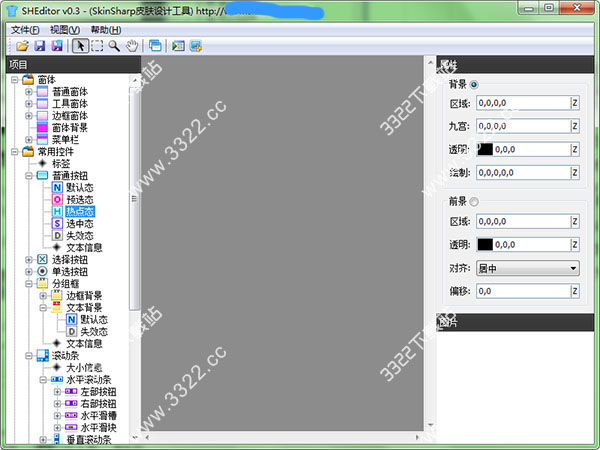Open the 对齐 dropdown showing 居中
This screenshot has width=600, height=450.
coord(528,268)
